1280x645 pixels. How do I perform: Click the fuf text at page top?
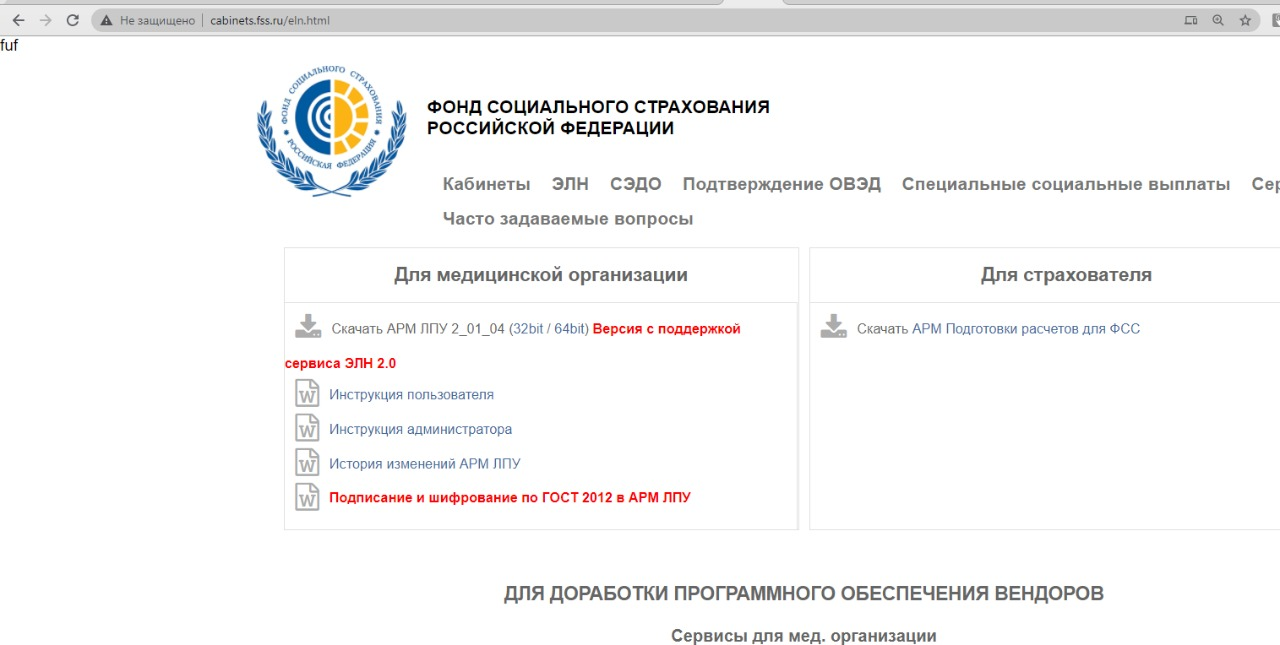point(9,45)
